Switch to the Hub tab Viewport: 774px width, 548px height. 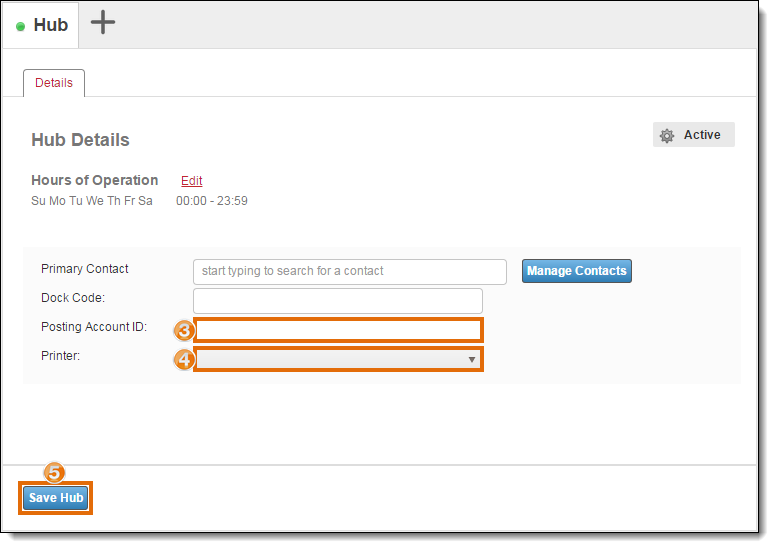[41, 26]
